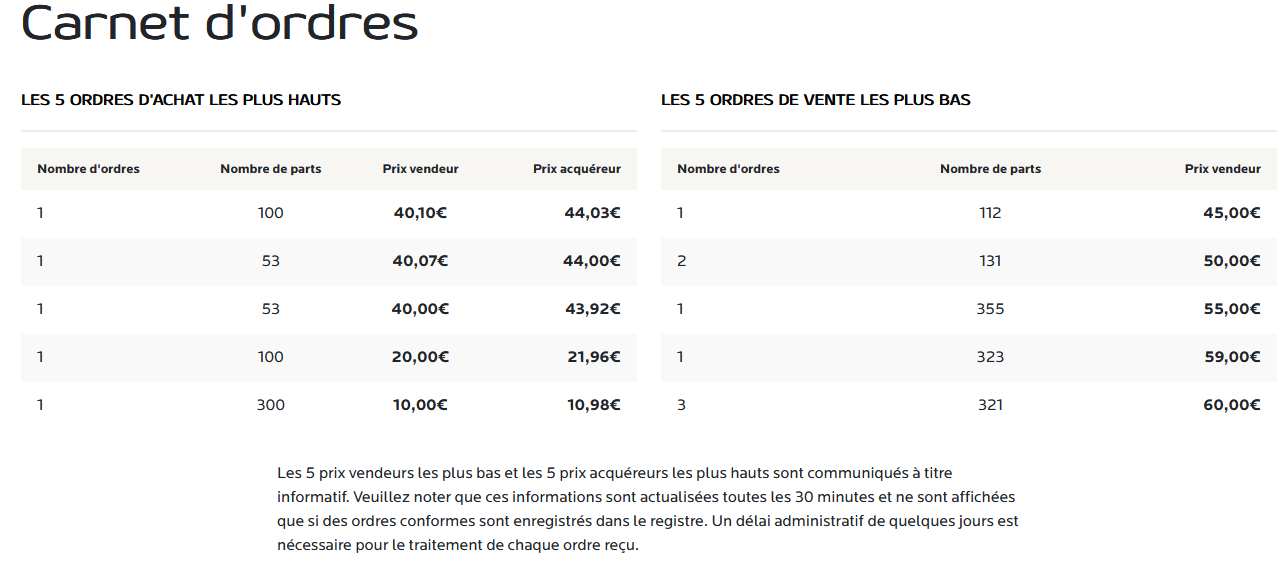Click 'Nombre de parts' header in buy table
Viewport: 1280px width, 571px height.
[x=271, y=169]
